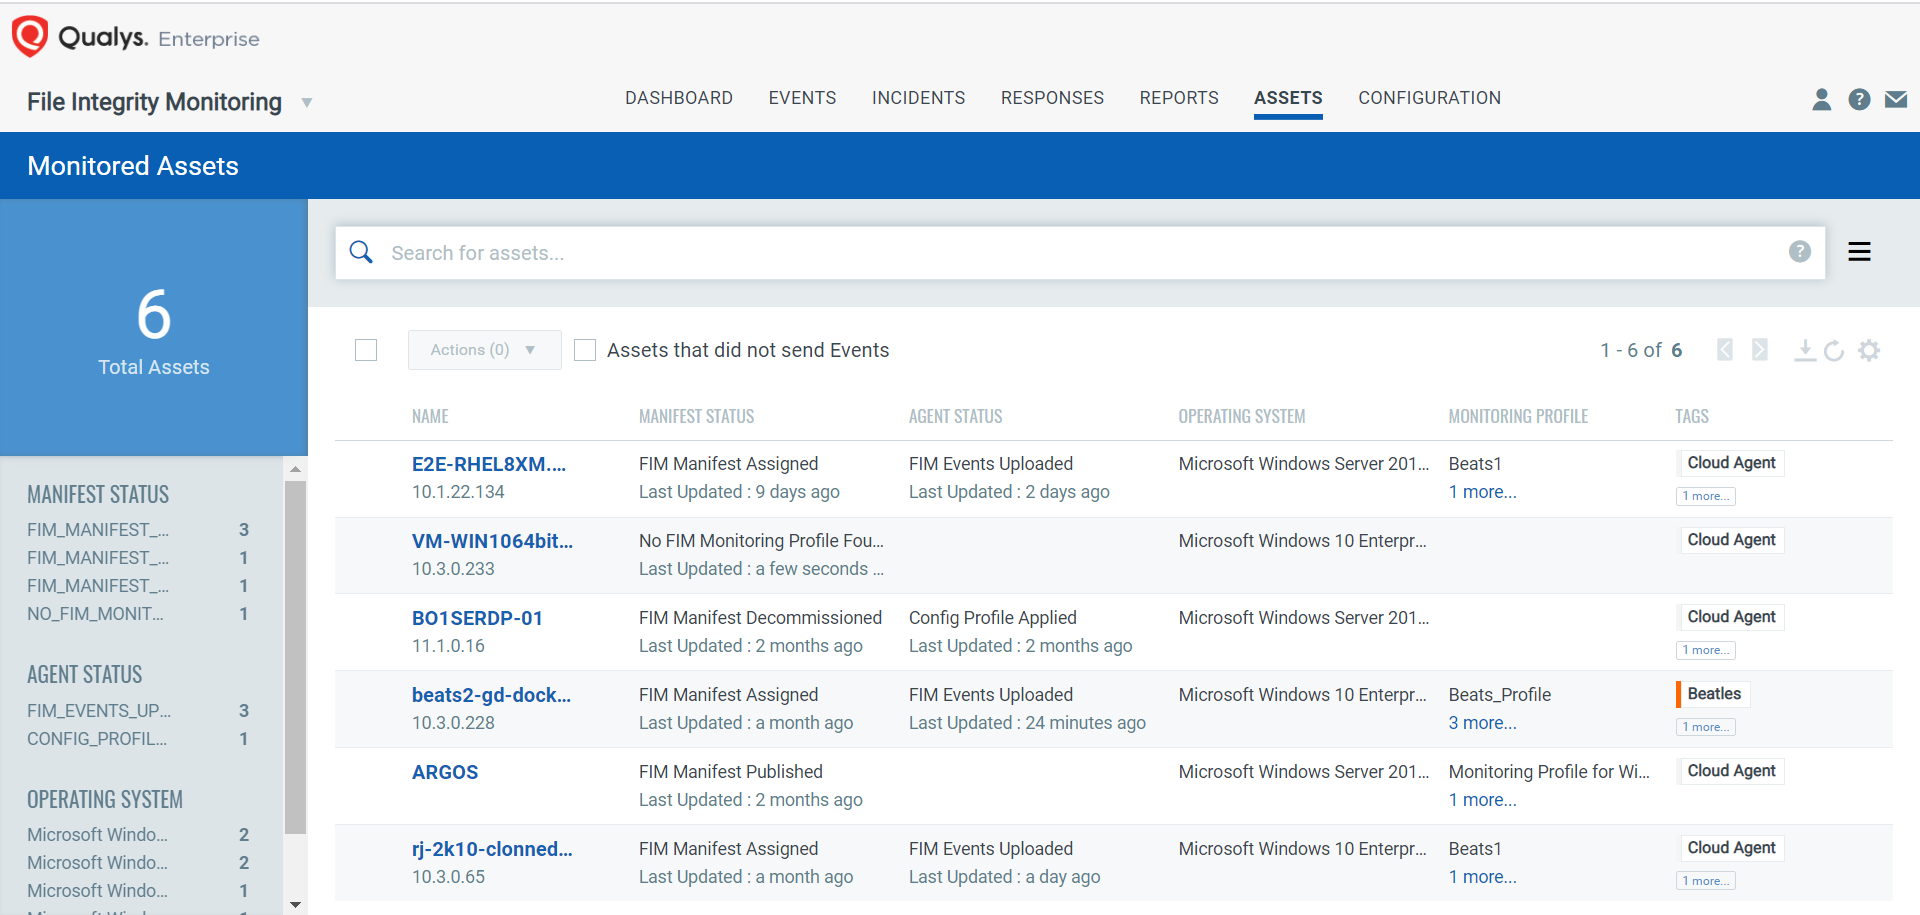
Task: Open the hamburger menu beside search bar
Action: [x=1859, y=252]
